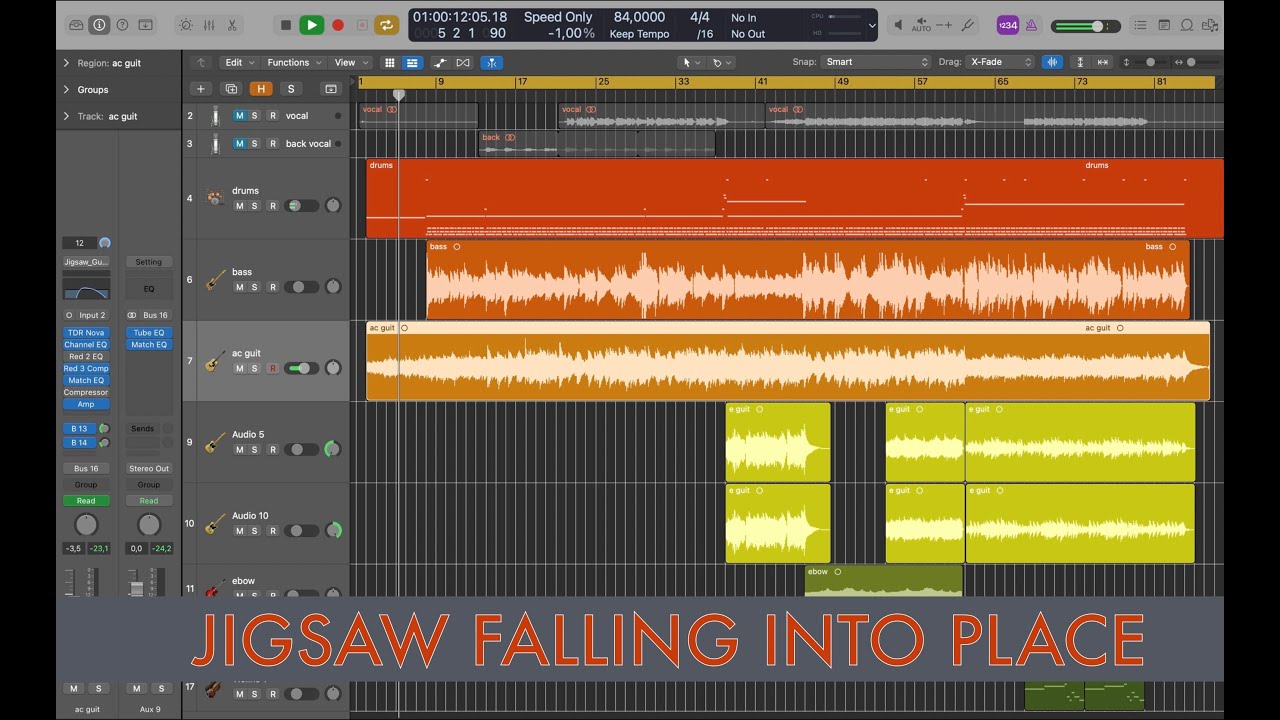Open the View menu in tracks area

coord(350,62)
